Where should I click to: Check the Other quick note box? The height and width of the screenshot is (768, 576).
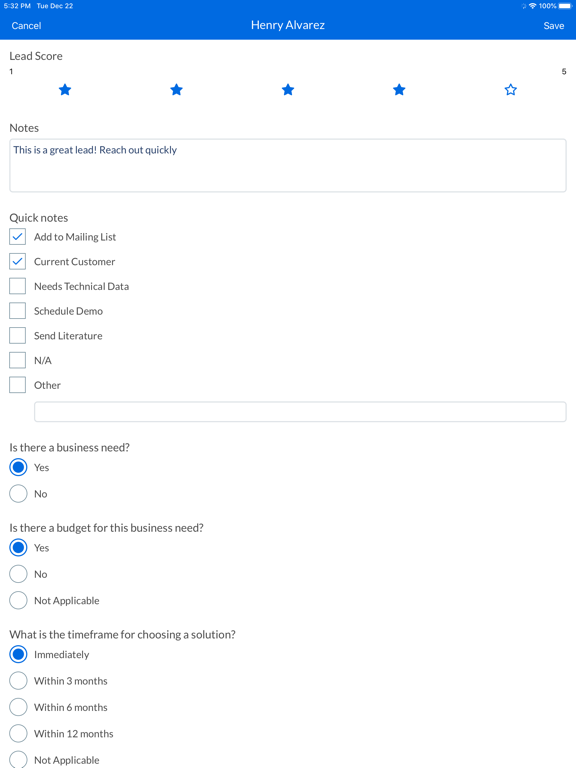(x=18, y=385)
